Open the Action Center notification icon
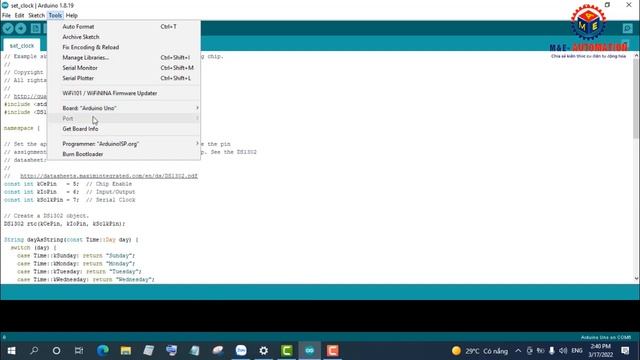The width and height of the screenshot is (640, 360). [x=625, y=351]
